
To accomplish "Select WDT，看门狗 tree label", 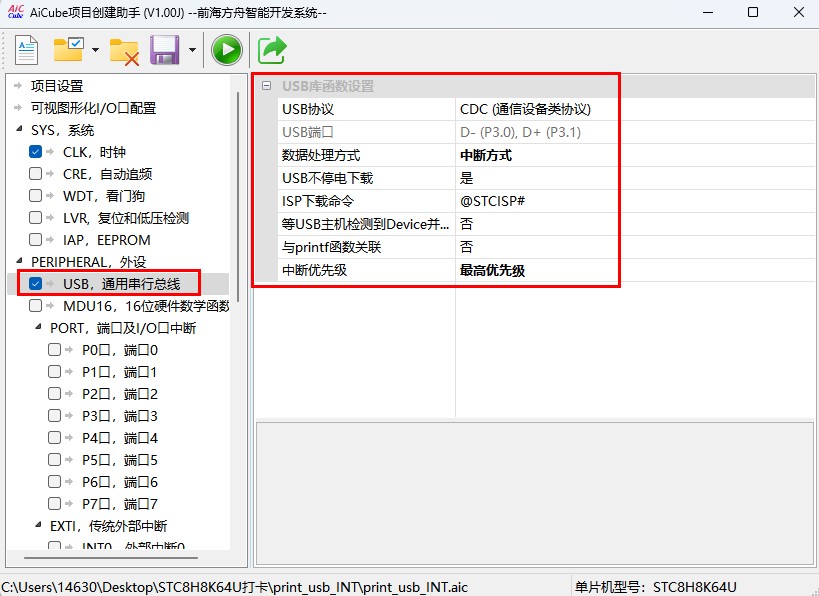I will (104, 196).
